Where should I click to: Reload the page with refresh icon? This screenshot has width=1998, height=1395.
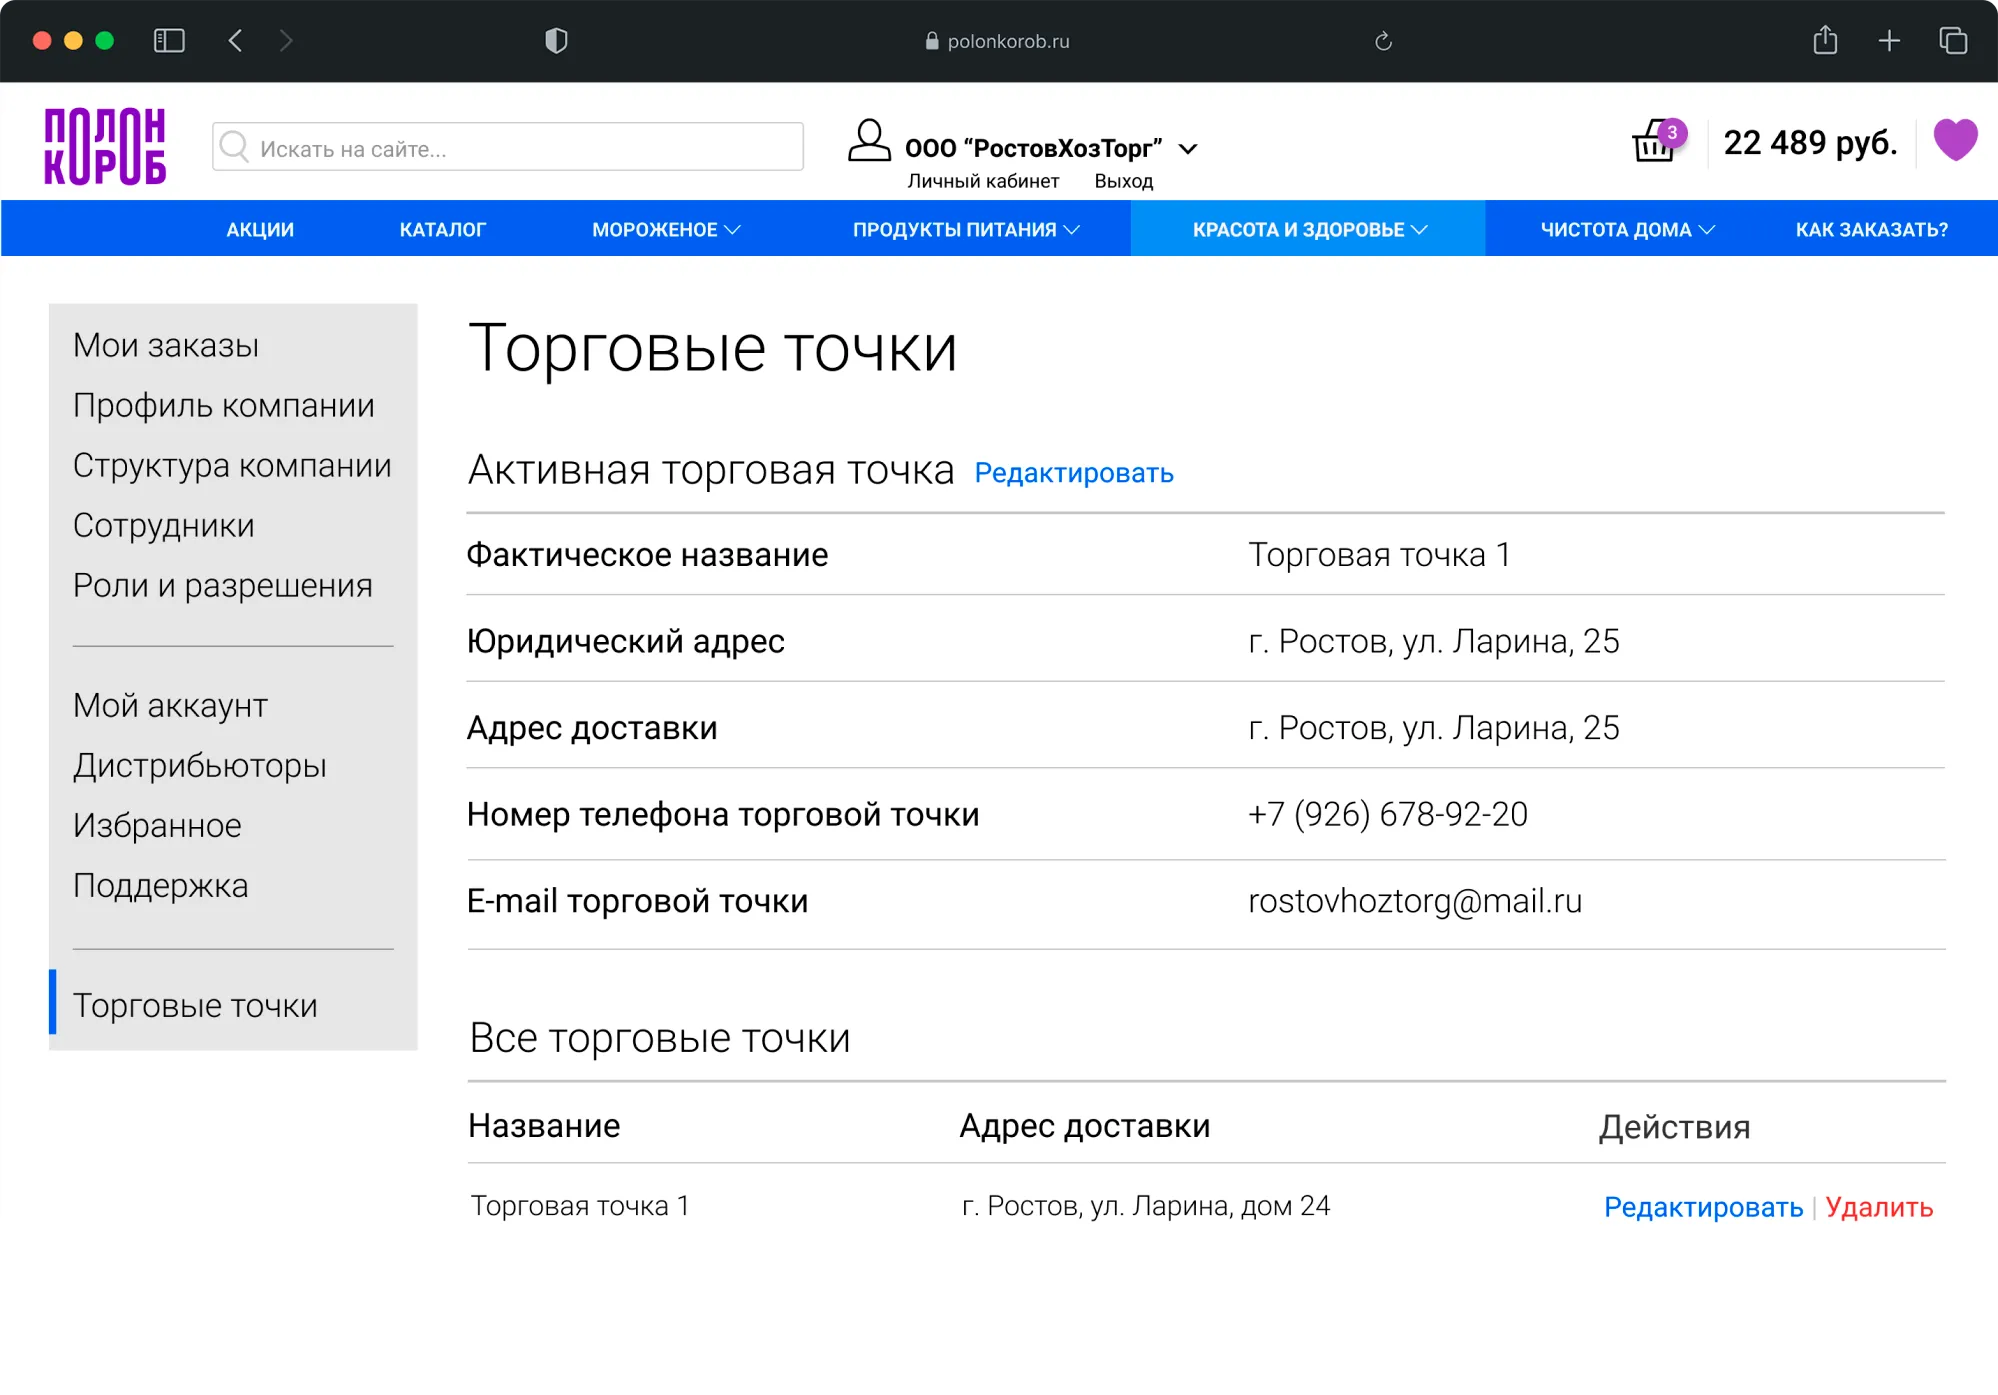(1383, 41)
